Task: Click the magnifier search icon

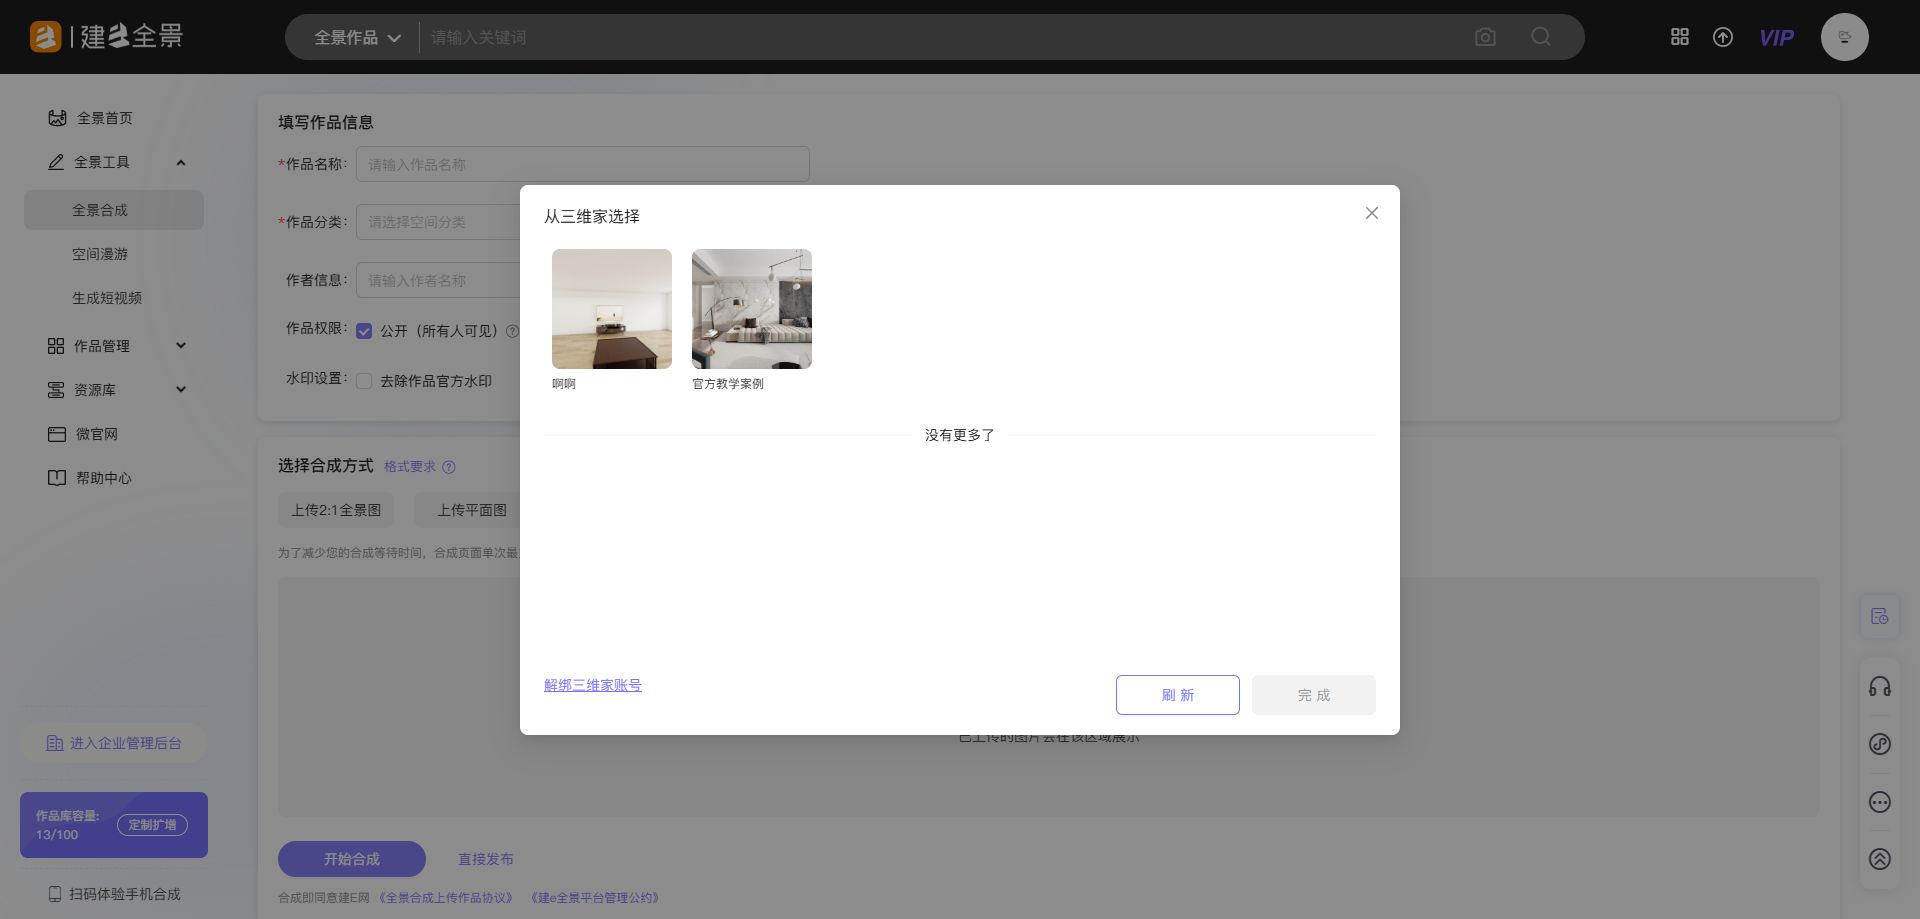Action: point(1541,37)
